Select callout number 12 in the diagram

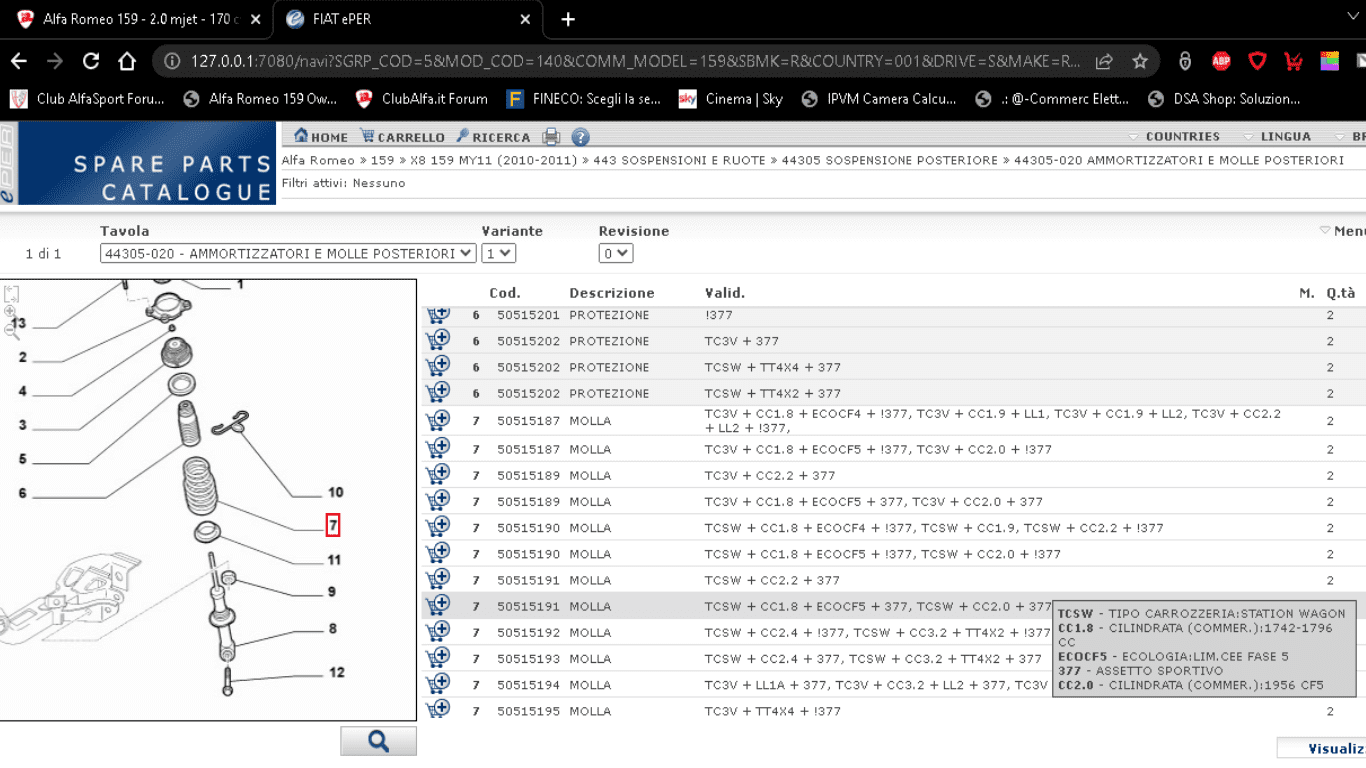[x=337, y=672]
